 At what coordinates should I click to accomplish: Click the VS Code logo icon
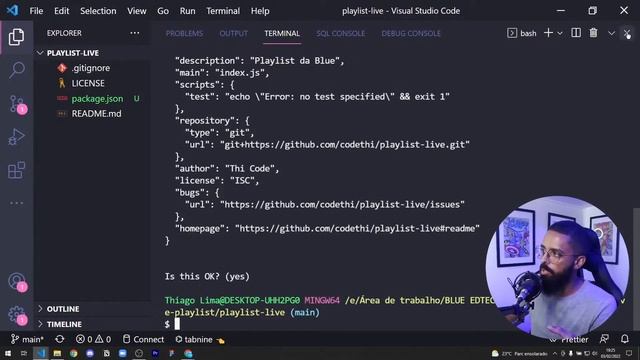click(12, 10)
